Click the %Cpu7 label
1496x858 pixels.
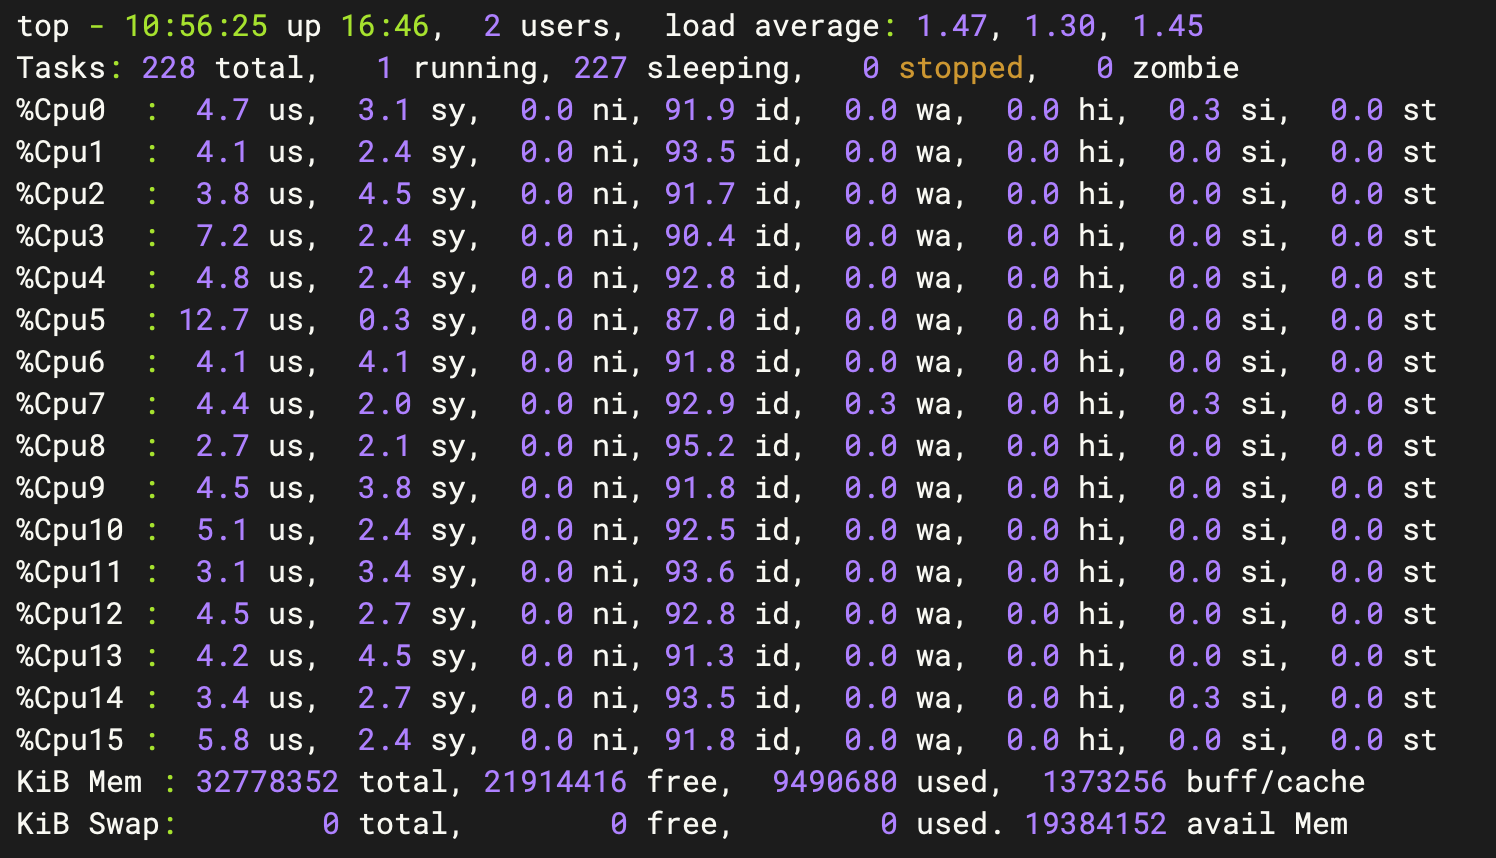61,404
